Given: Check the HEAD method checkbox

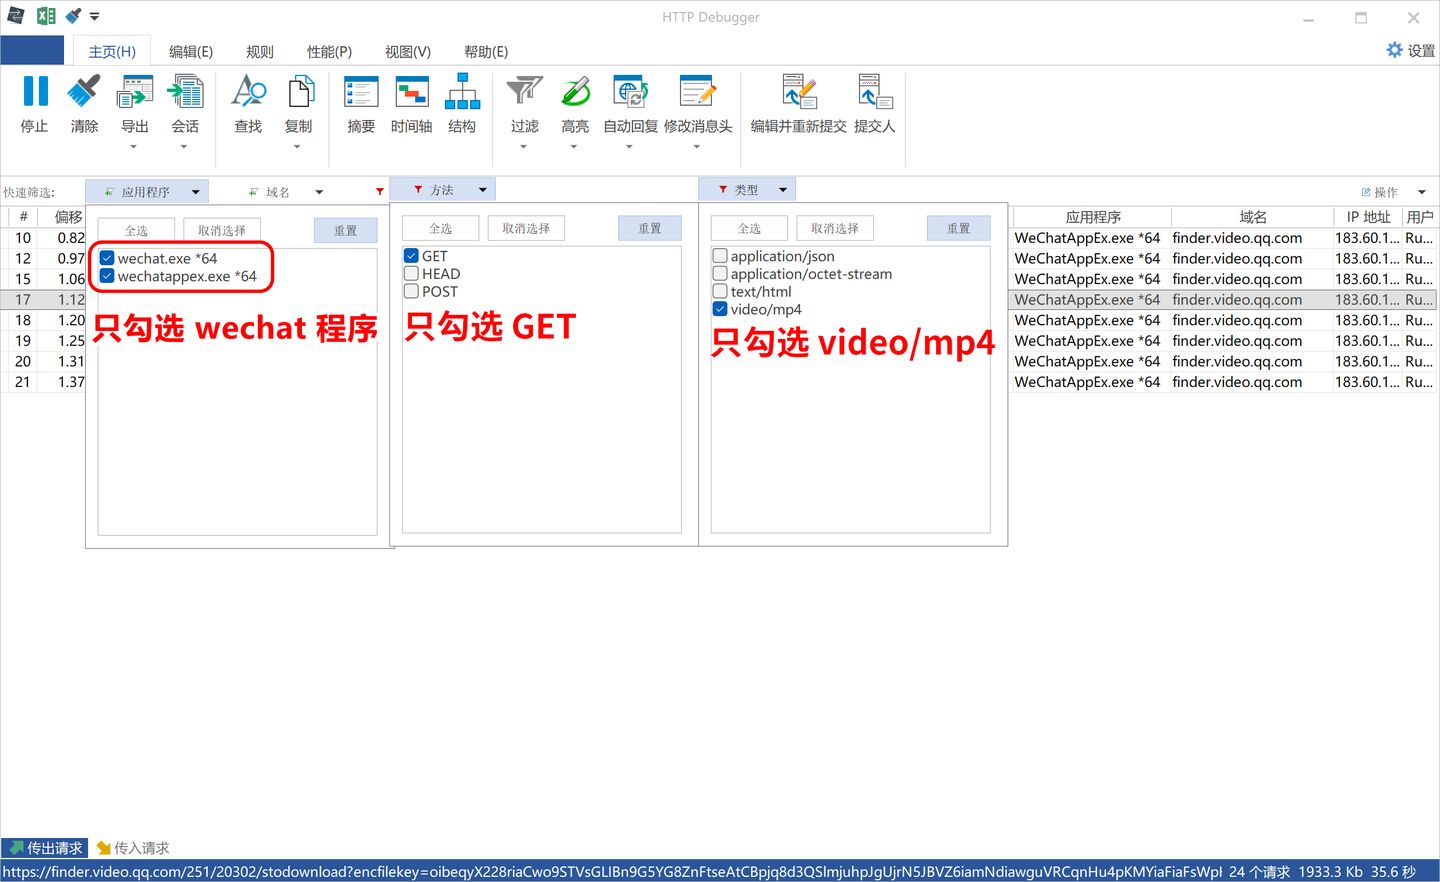Looking at the screenshot, I should pyautogui.click(x=411, y=274).
